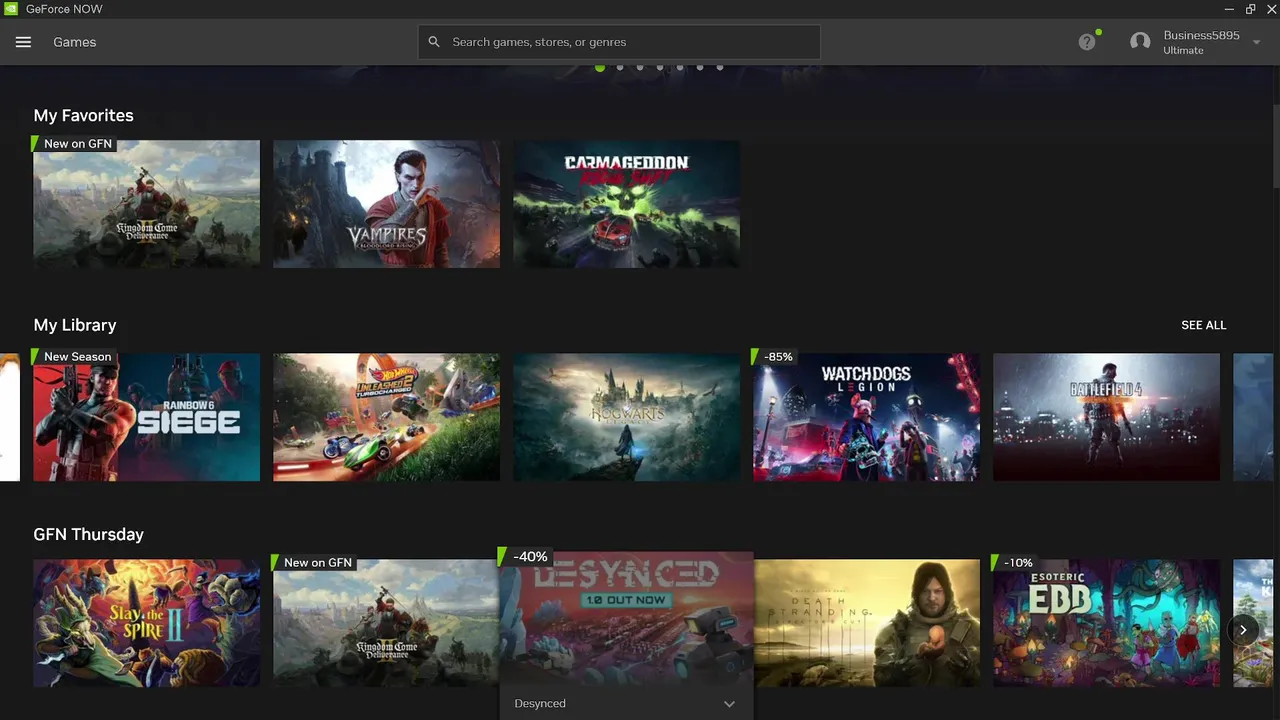Expand the Business5895 account dropdown arrow
This screenshot has width=1280, height=720.
(1257, 42)
